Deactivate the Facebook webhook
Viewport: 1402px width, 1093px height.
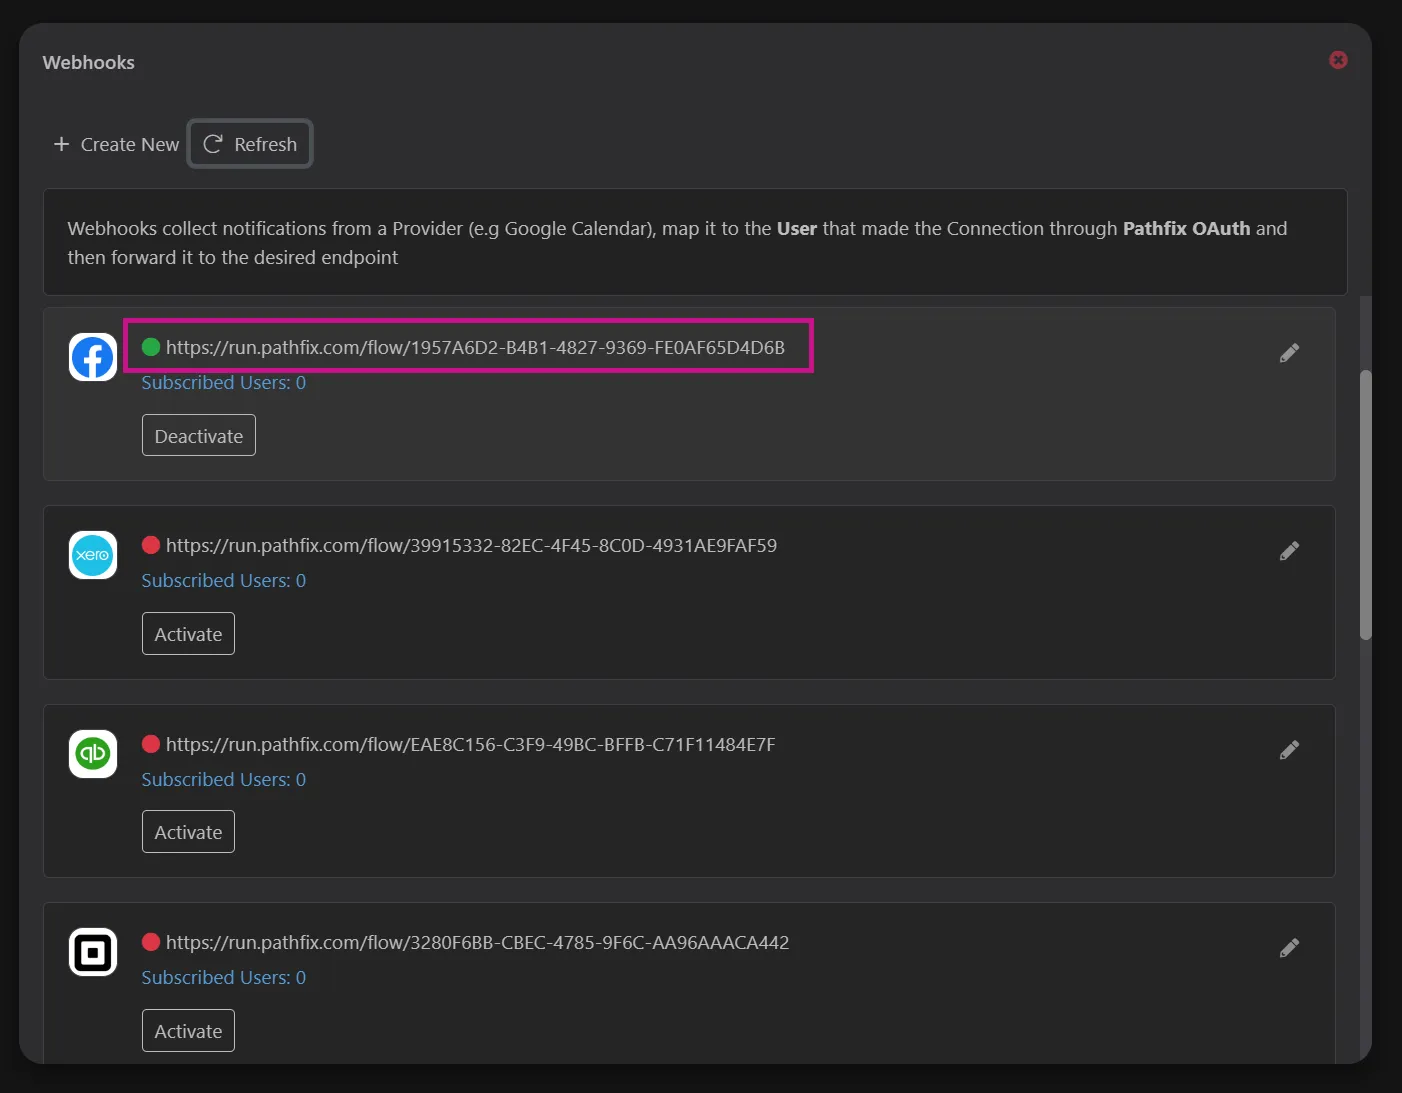(x=199, y=435)
